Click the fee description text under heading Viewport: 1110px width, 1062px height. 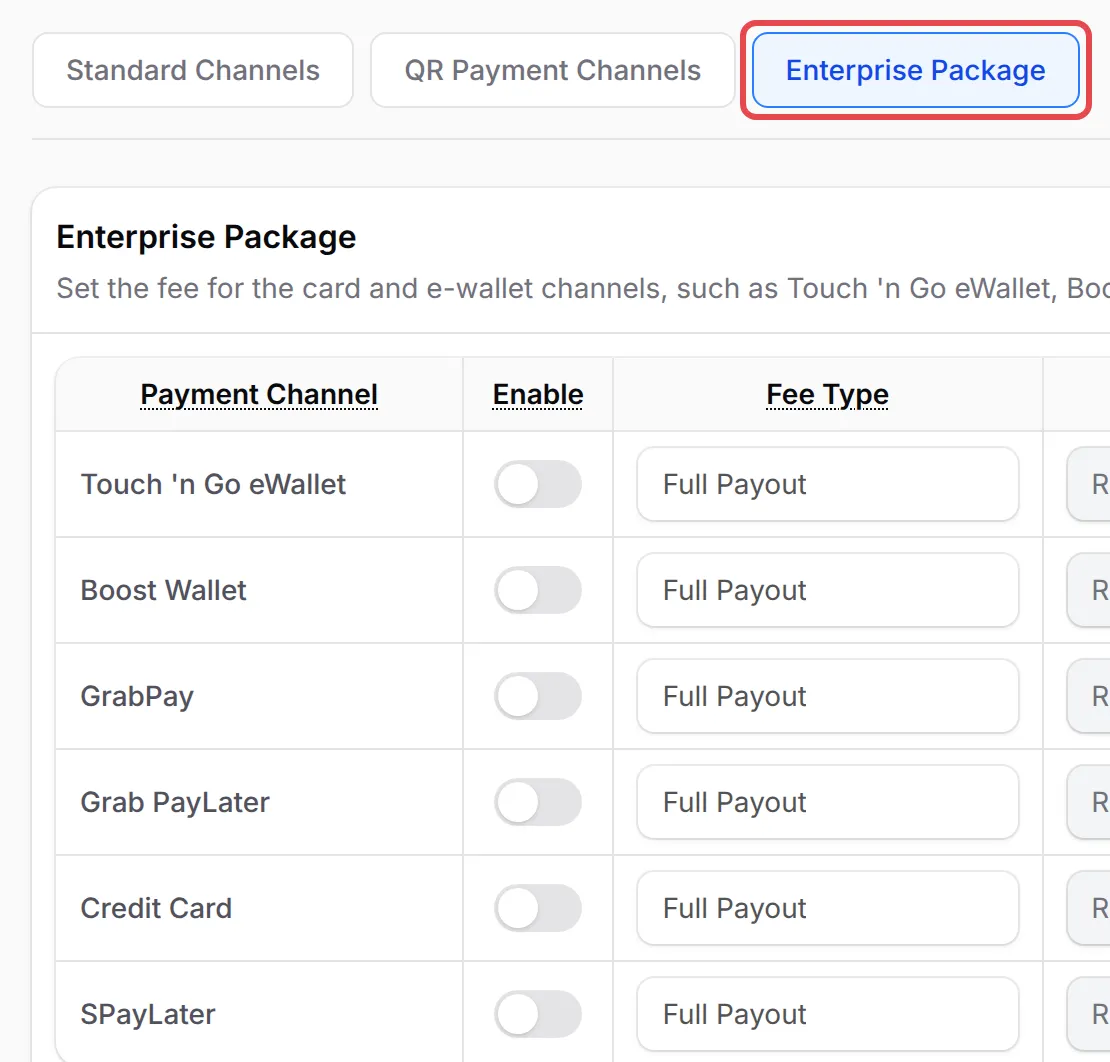coord(583,288)
